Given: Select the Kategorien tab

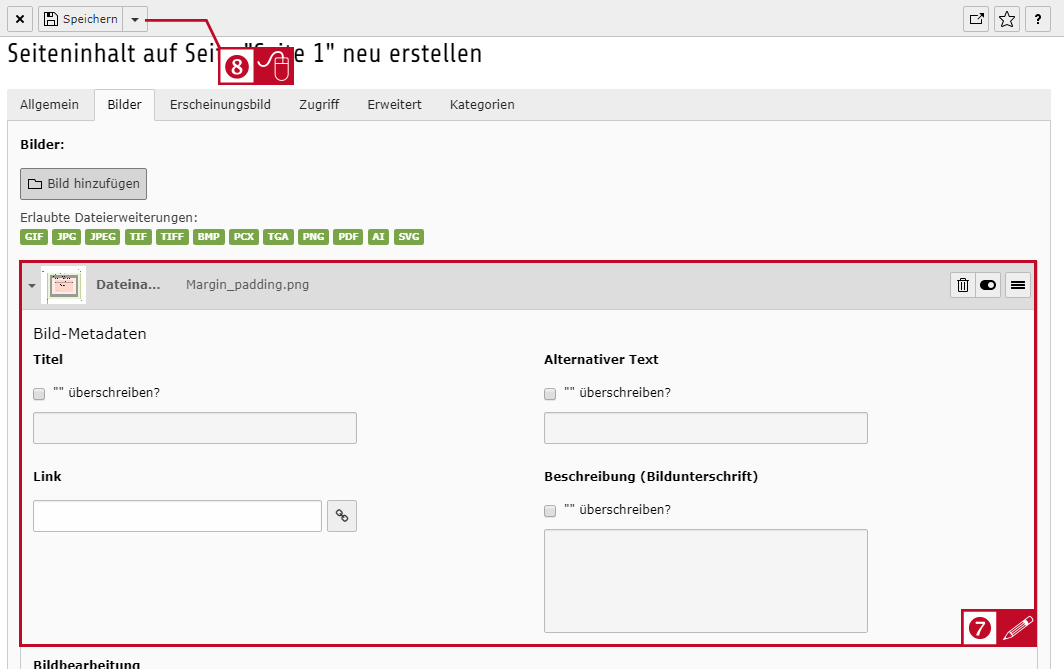Looking at the screenshot, I should 482,105.
